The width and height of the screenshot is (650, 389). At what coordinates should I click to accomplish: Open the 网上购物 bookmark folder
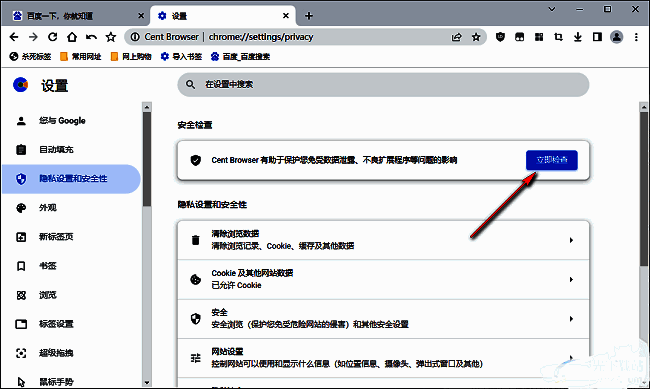click(x=131, y=56)
